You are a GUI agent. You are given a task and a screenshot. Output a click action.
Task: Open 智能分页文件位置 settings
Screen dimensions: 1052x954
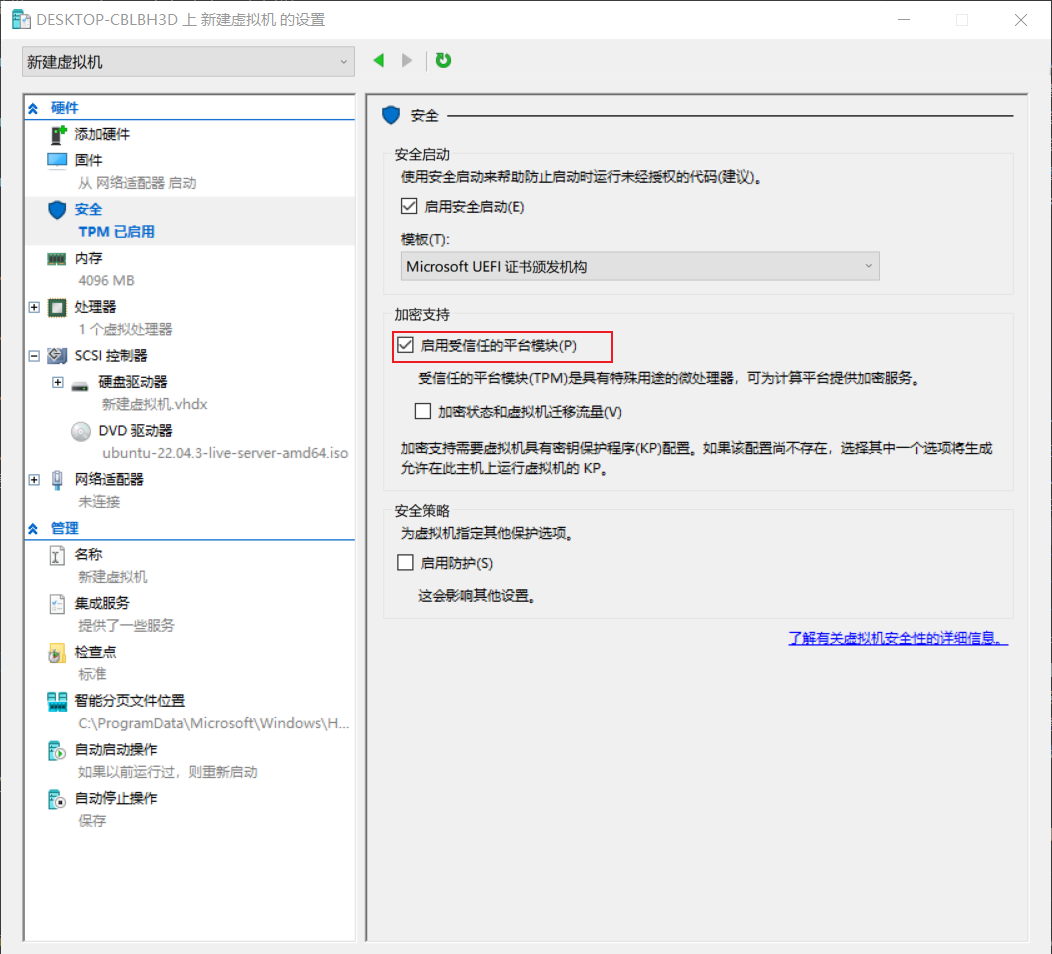point(129,701)
